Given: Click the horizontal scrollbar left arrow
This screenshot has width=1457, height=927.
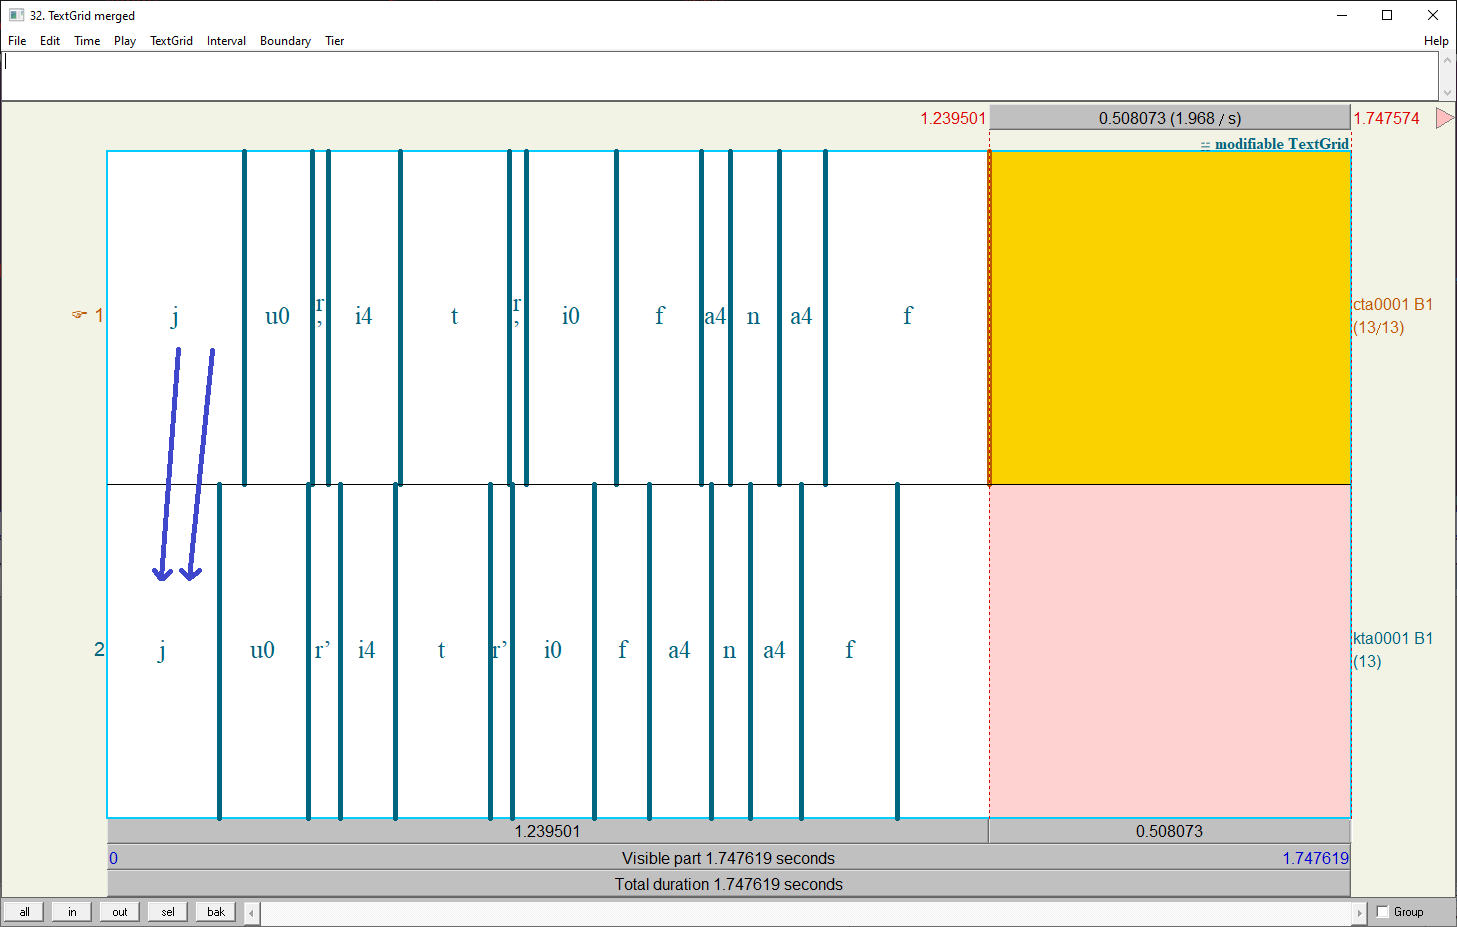Looking at the screenshot, I should (252, 912).
